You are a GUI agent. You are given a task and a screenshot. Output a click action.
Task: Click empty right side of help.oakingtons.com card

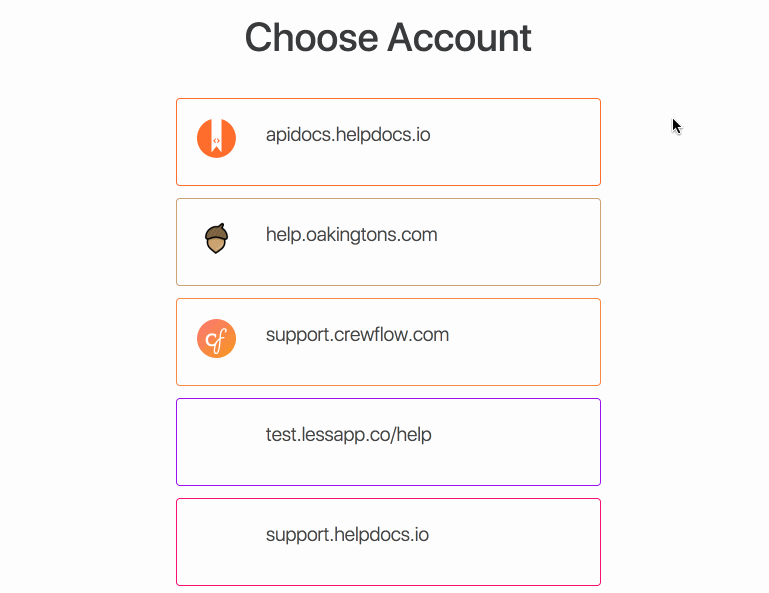pyautogui.click(x=519, y=242)
